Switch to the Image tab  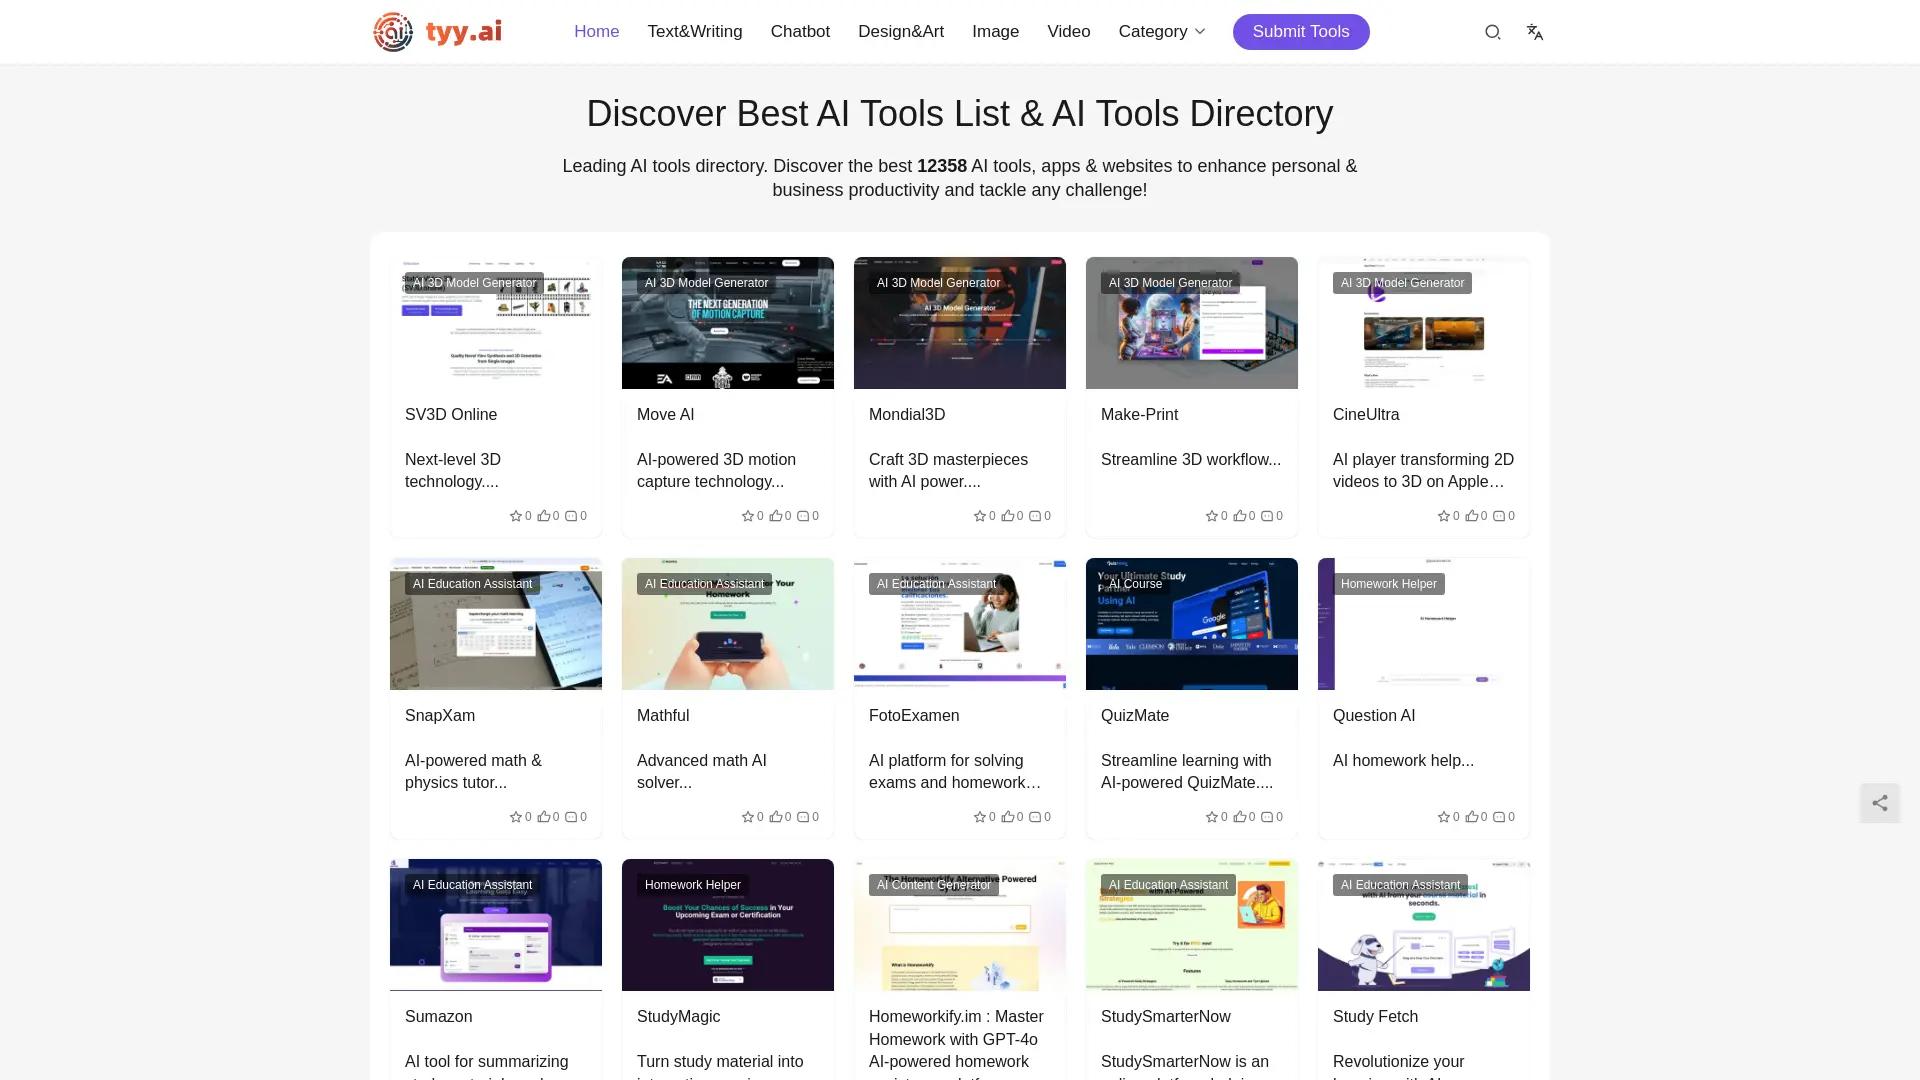click(x=995, y=31)
